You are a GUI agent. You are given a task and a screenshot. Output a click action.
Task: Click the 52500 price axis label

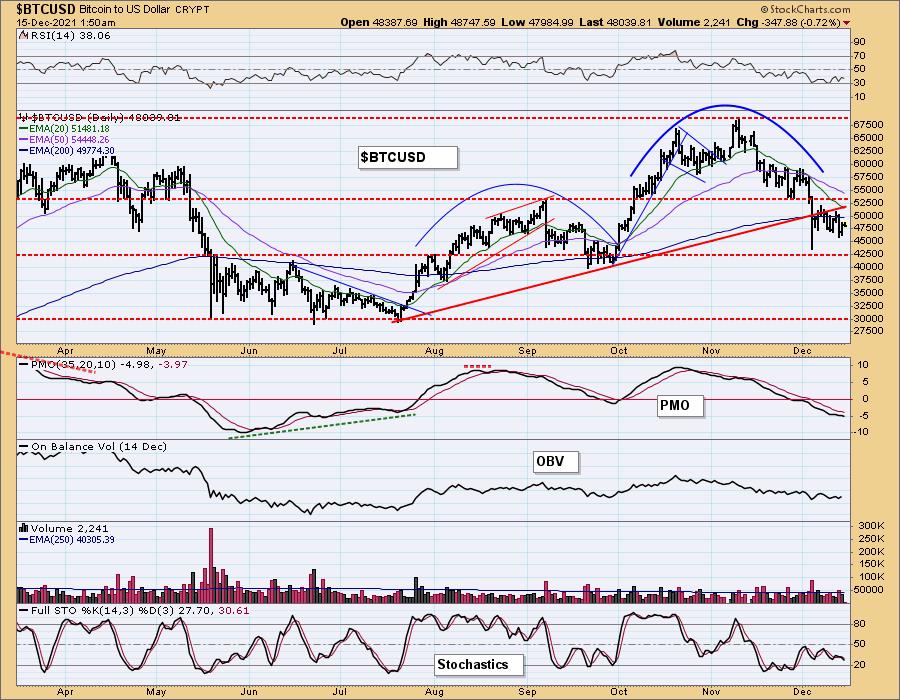tap(868, 203)
